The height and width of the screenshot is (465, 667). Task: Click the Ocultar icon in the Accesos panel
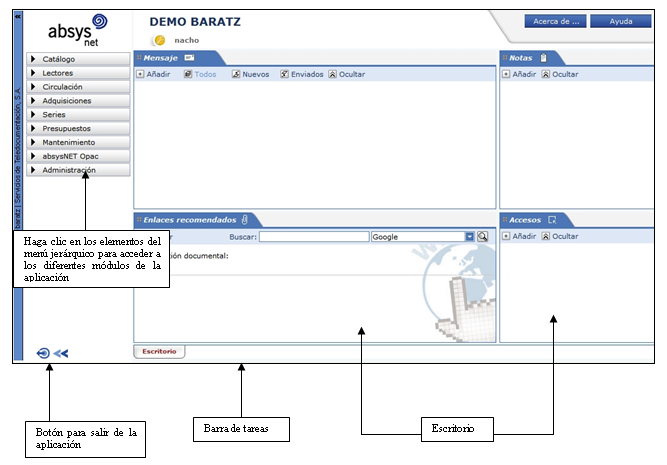[x=546, y=236]
